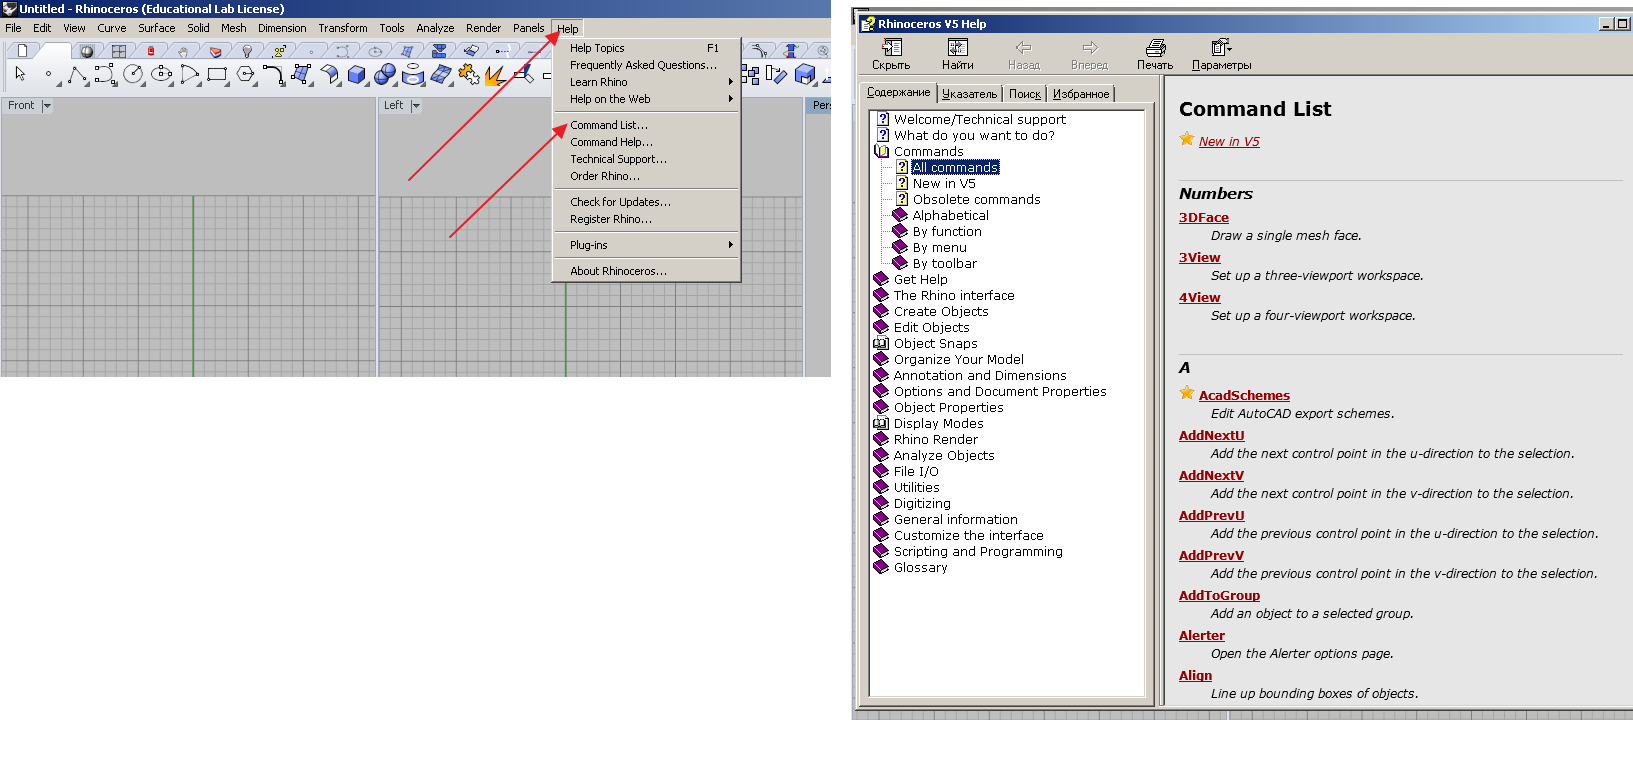This screenshot has height=765, width=1633.
Task: Open the Параметры options button
Action: [1221, 55]
